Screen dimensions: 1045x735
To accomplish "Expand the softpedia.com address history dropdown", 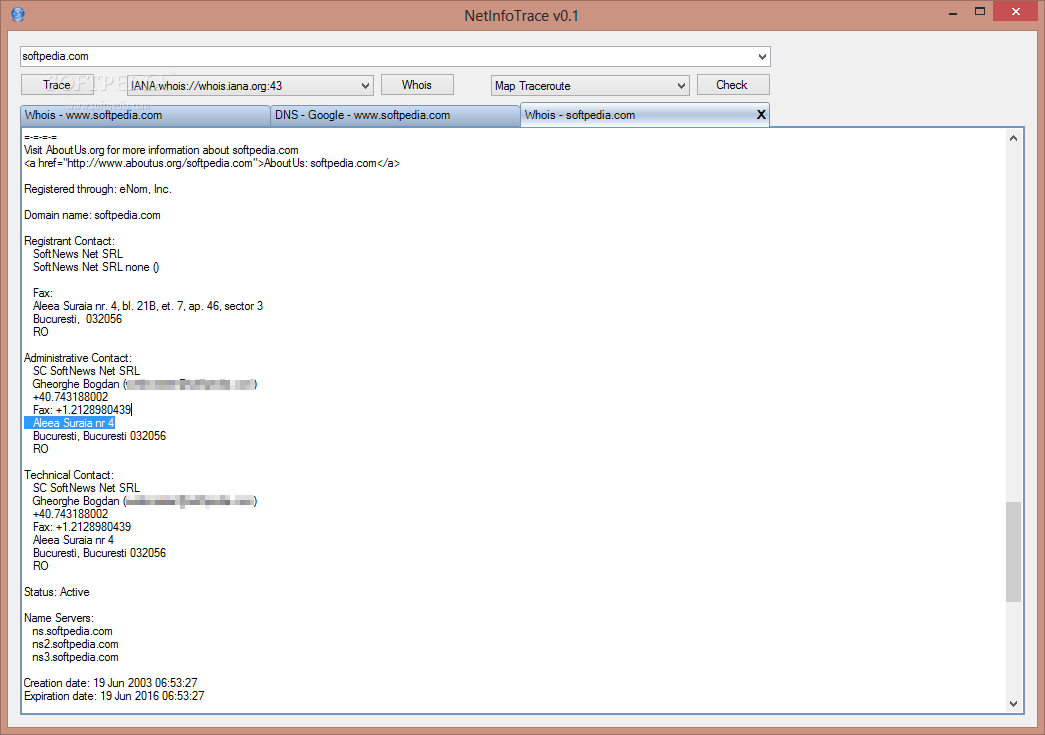I will point(762,57).
